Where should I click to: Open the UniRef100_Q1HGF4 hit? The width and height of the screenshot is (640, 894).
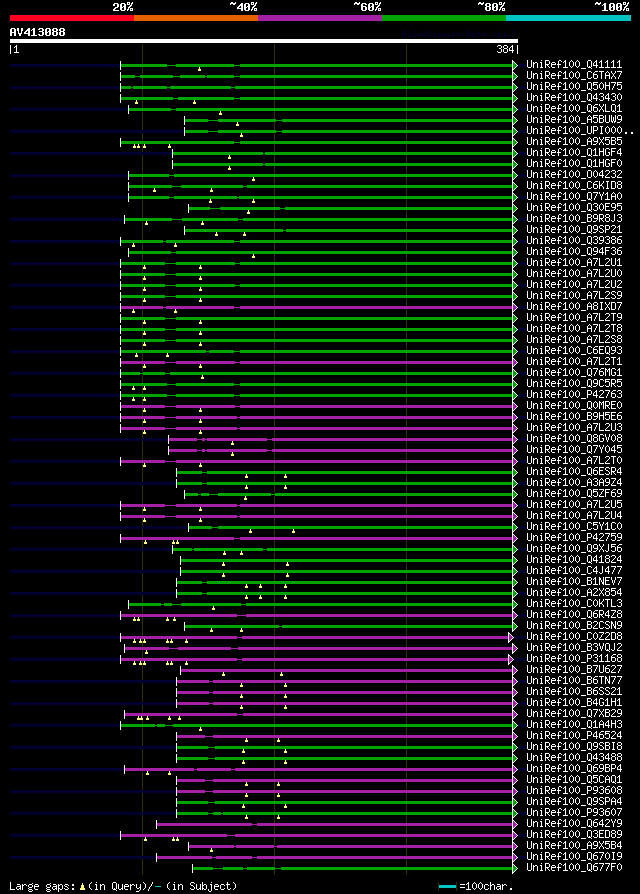pyautogui.click(x=574, y=153)
